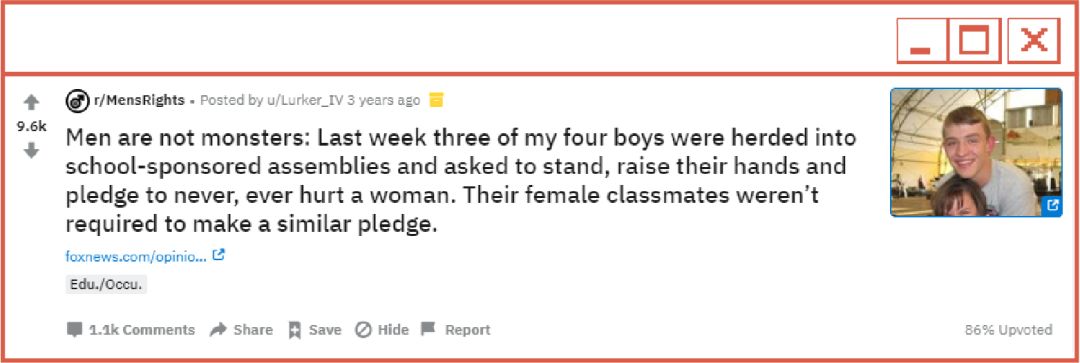Open the post's thumbnail image
Viewport: 1080px width, 363px height.
[976, 152]
